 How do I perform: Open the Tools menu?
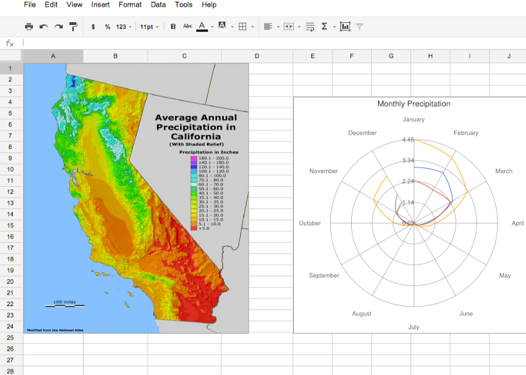pos(183,5)
